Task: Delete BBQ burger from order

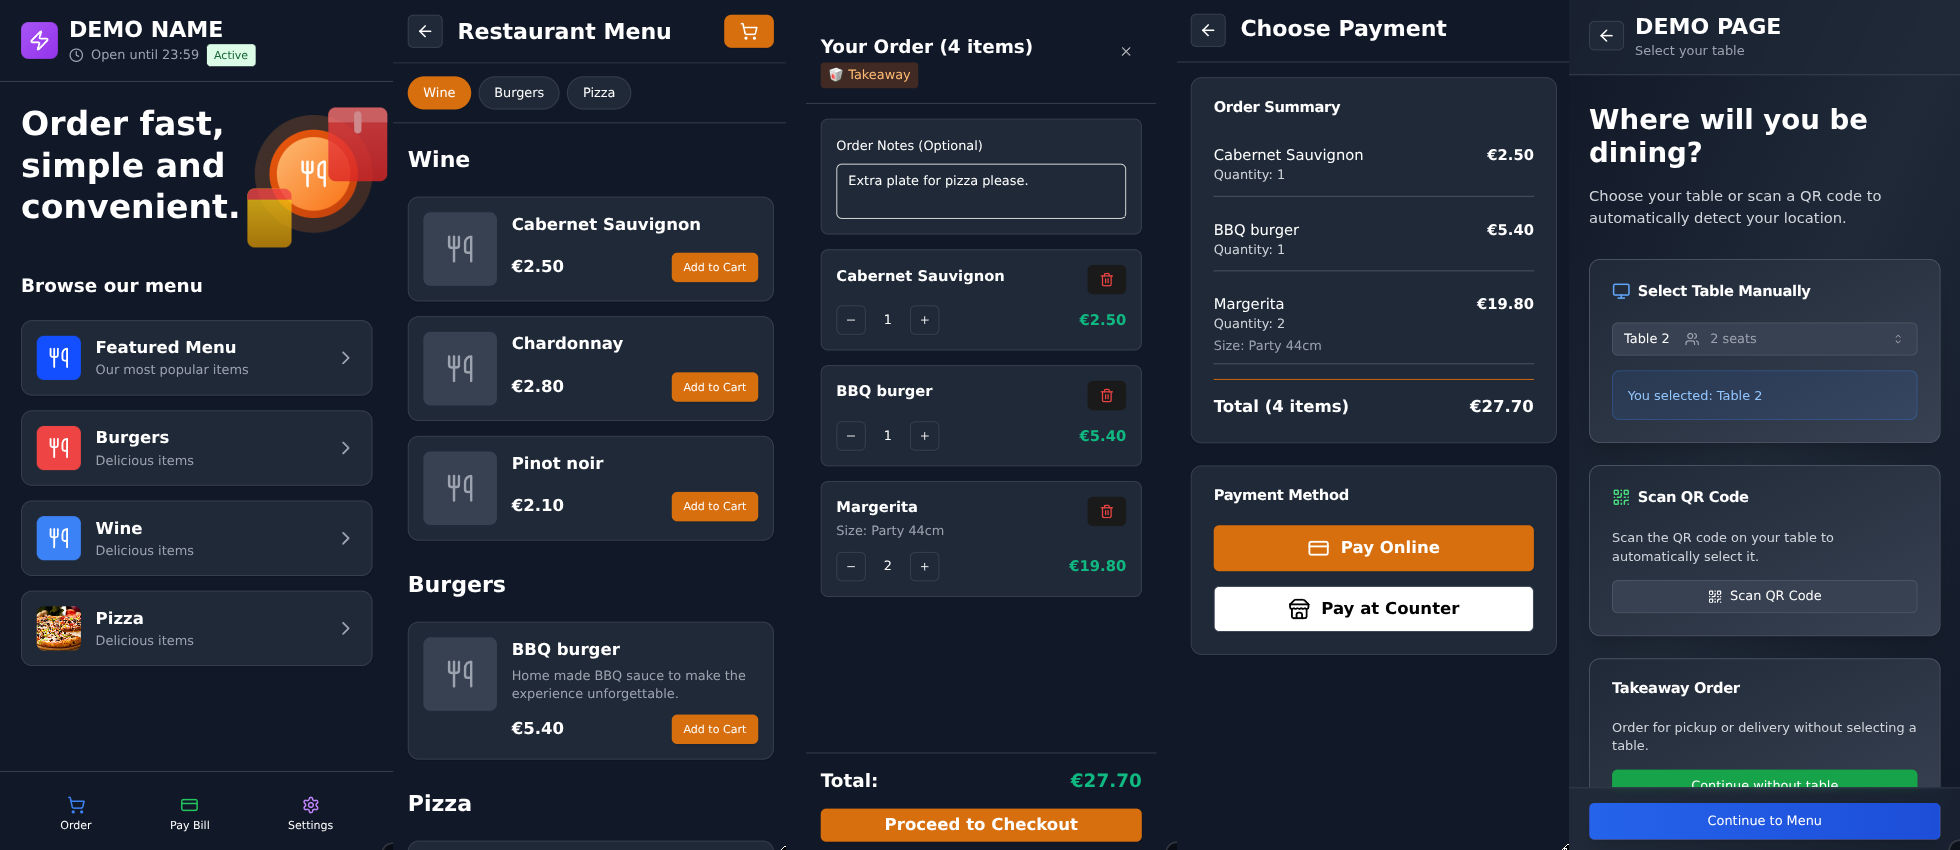Action: pos(1107,396)
